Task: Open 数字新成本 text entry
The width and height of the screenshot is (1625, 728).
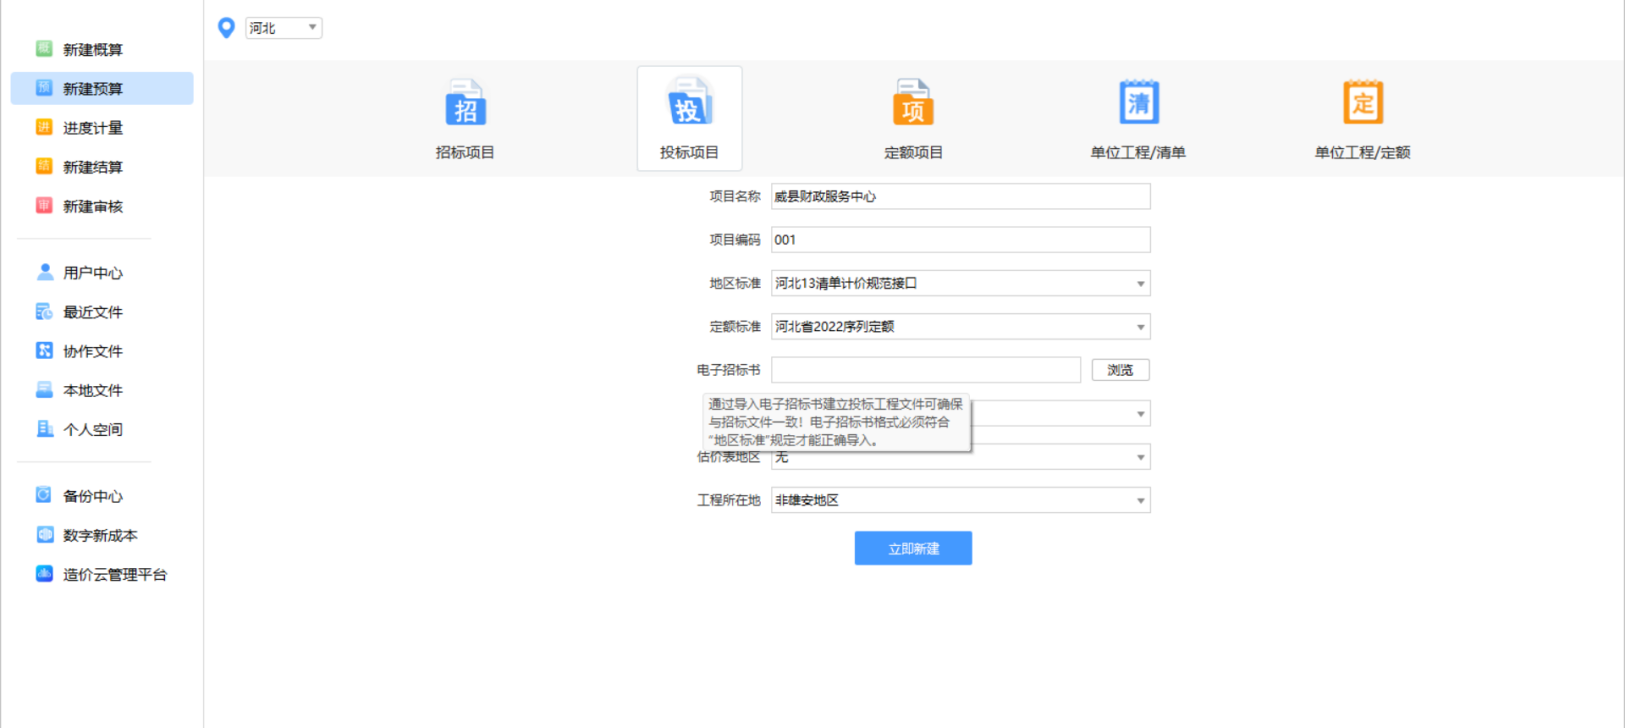Action: tap(102, 535)
